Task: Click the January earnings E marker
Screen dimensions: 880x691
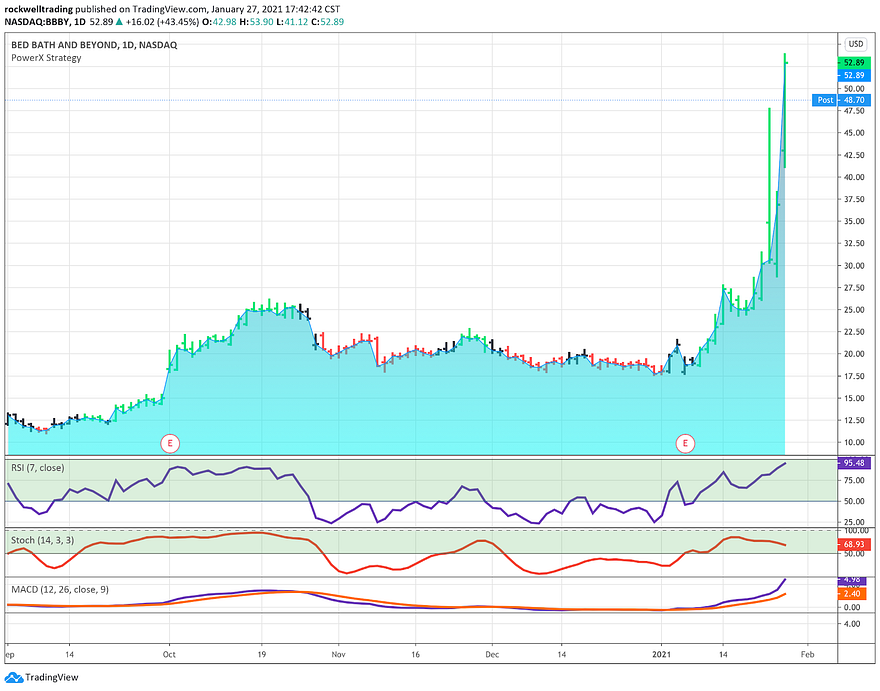Action: tap(685, 444)
